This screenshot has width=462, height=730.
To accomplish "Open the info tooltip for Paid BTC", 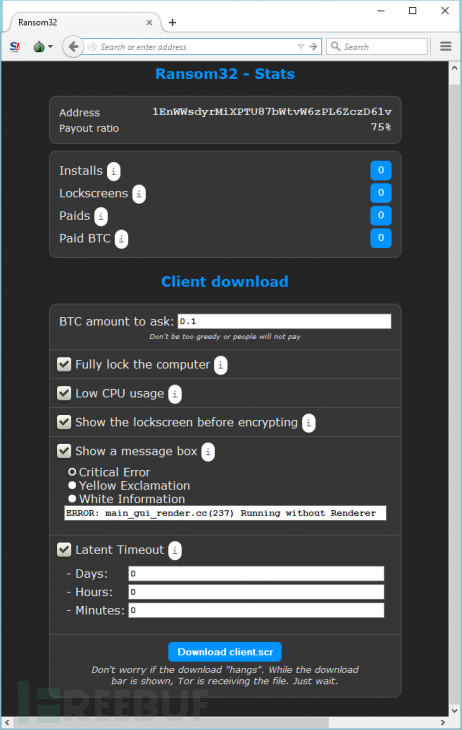I will point(121,239).
